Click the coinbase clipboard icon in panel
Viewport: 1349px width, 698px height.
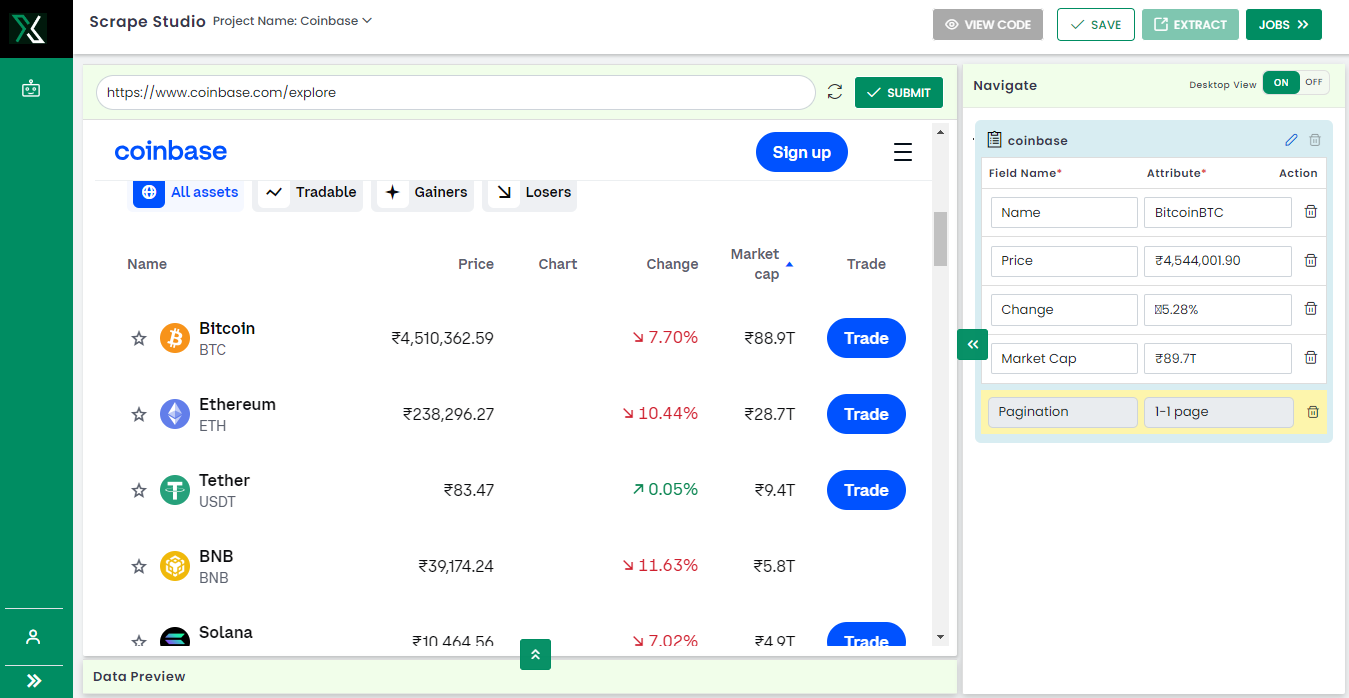tap(994, 140)
